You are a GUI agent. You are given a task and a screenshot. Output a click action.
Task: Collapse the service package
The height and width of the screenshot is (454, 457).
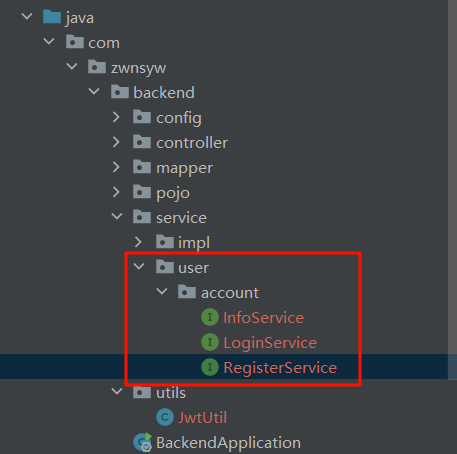tap(117, 216)
